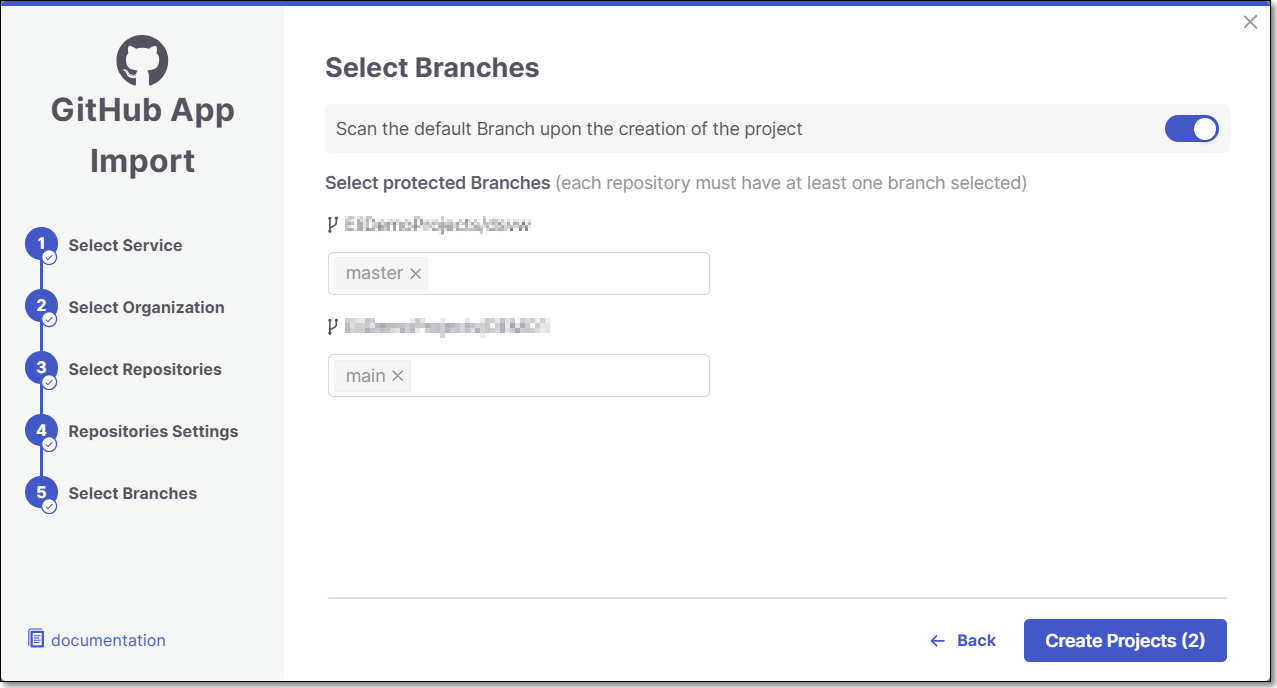Screen dimensions: 1277x688
Task: Click step 1 circle icon
Action: (x=41, y=245)
